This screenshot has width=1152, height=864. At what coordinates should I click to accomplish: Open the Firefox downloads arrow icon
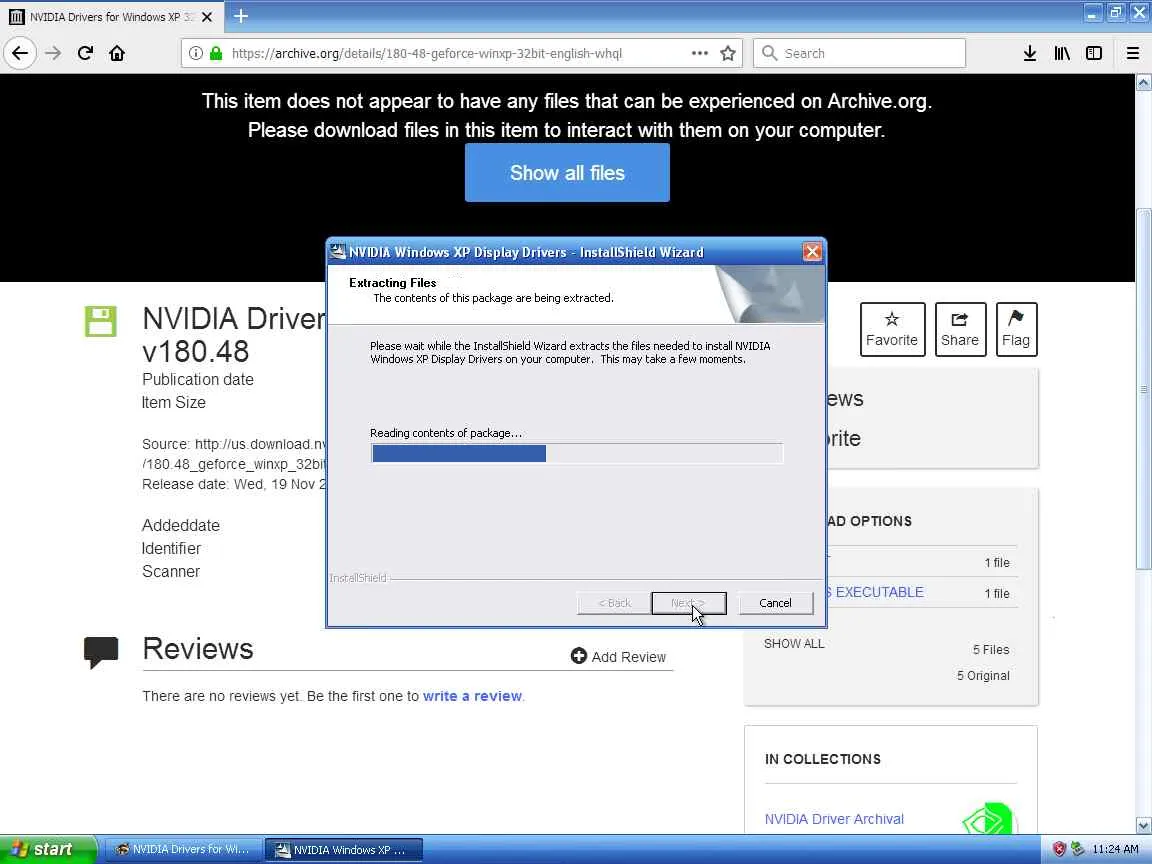1030,53
